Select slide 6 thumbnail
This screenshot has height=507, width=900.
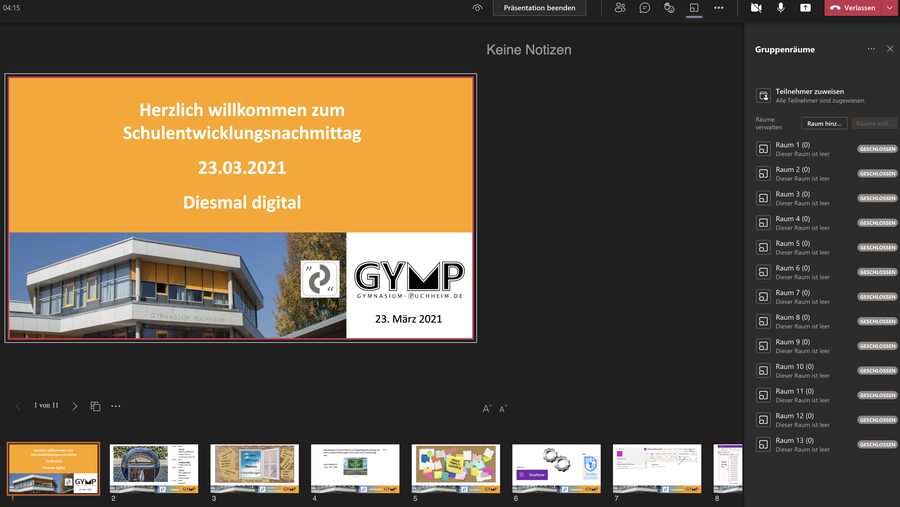tap(556, 469)
